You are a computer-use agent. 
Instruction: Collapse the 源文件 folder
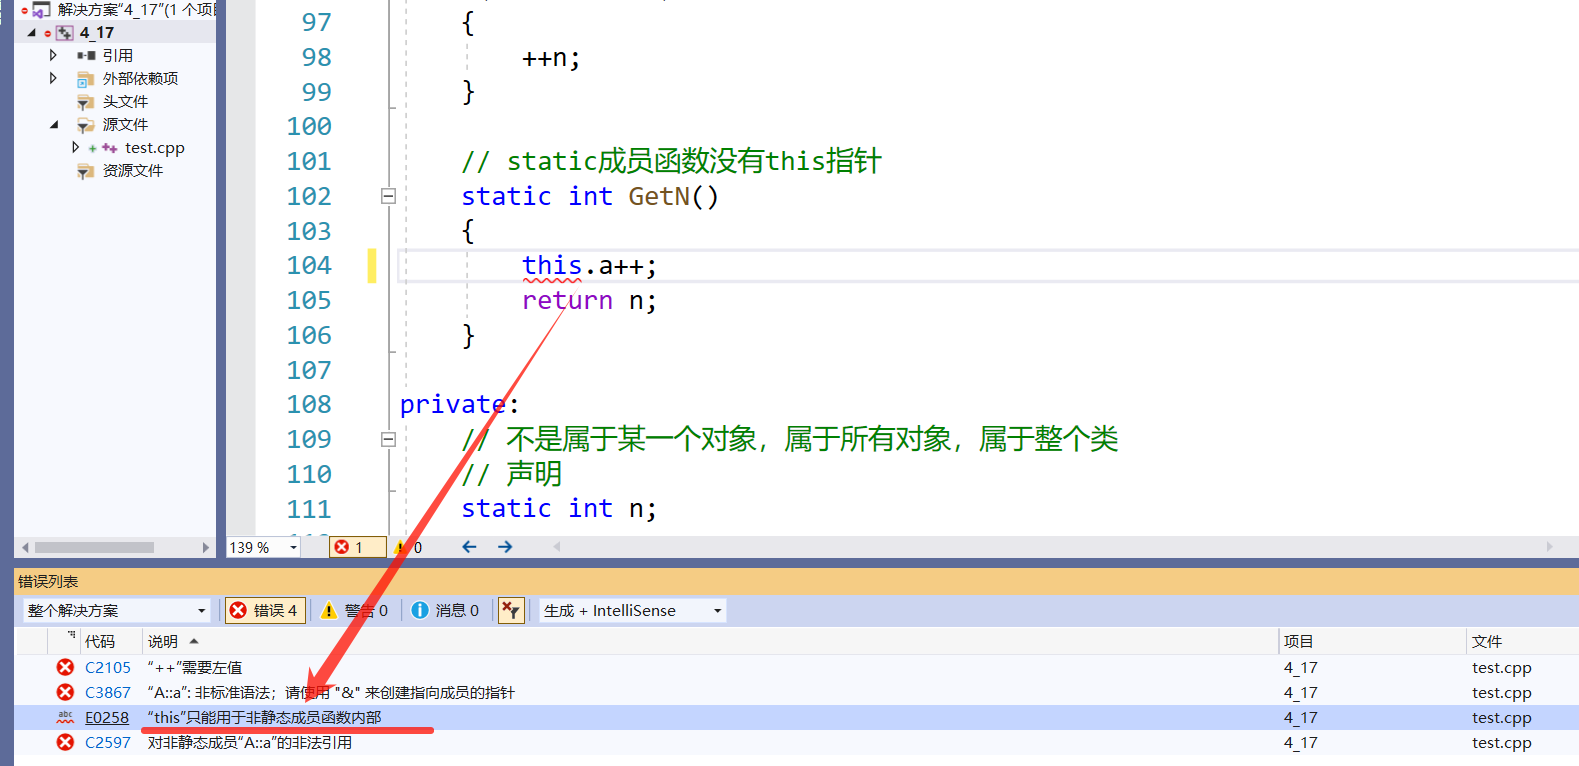point(53,125)
